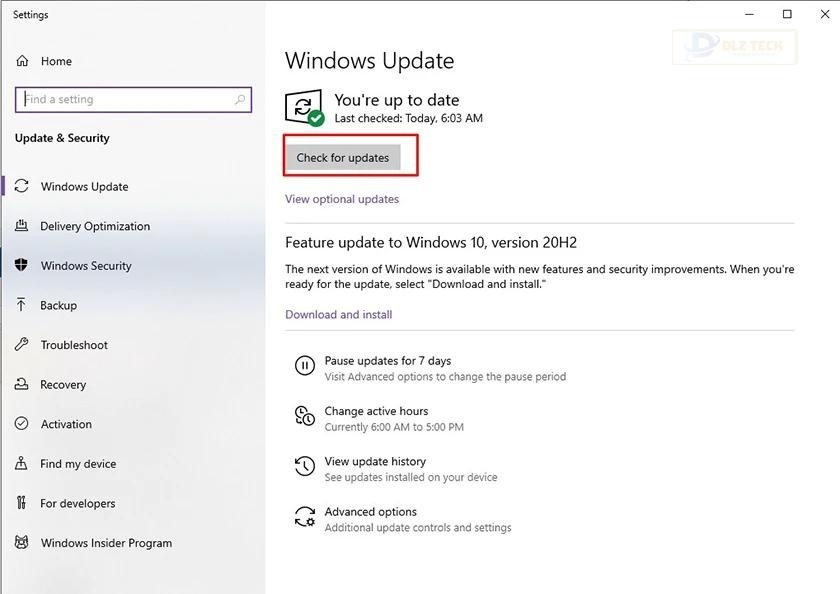This screenshot has width=840, height=594.
Task: Click "Currently 6:00 AM to 5:00 PM" text
Action: pos(394,427)
